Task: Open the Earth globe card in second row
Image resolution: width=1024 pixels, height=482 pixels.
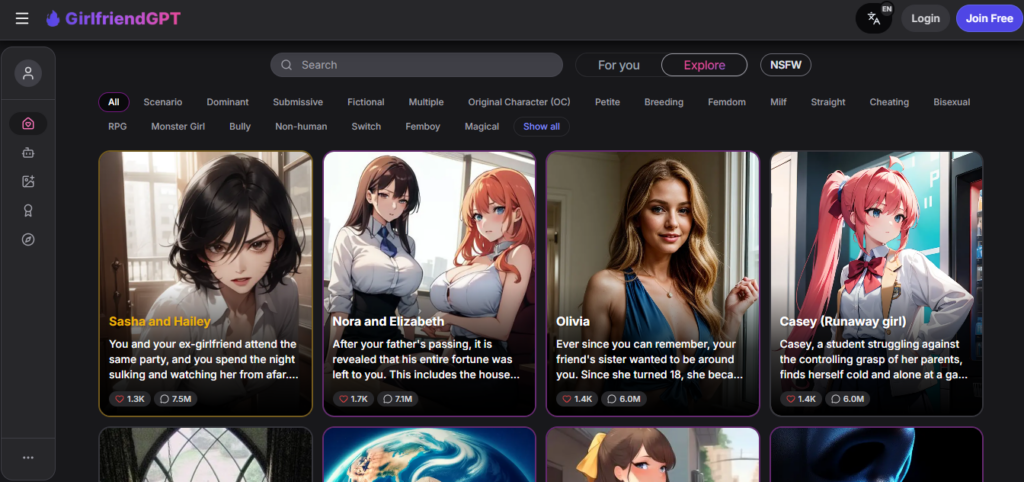Action: click(x=429, y=455)
